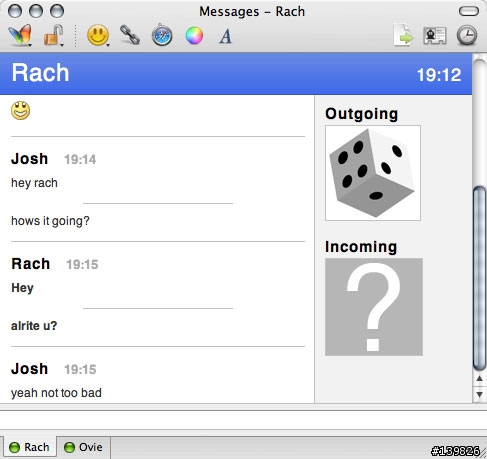487x459 pixels.
Task: Click the chat scrollbar thumb
Action: click(480, 278)
